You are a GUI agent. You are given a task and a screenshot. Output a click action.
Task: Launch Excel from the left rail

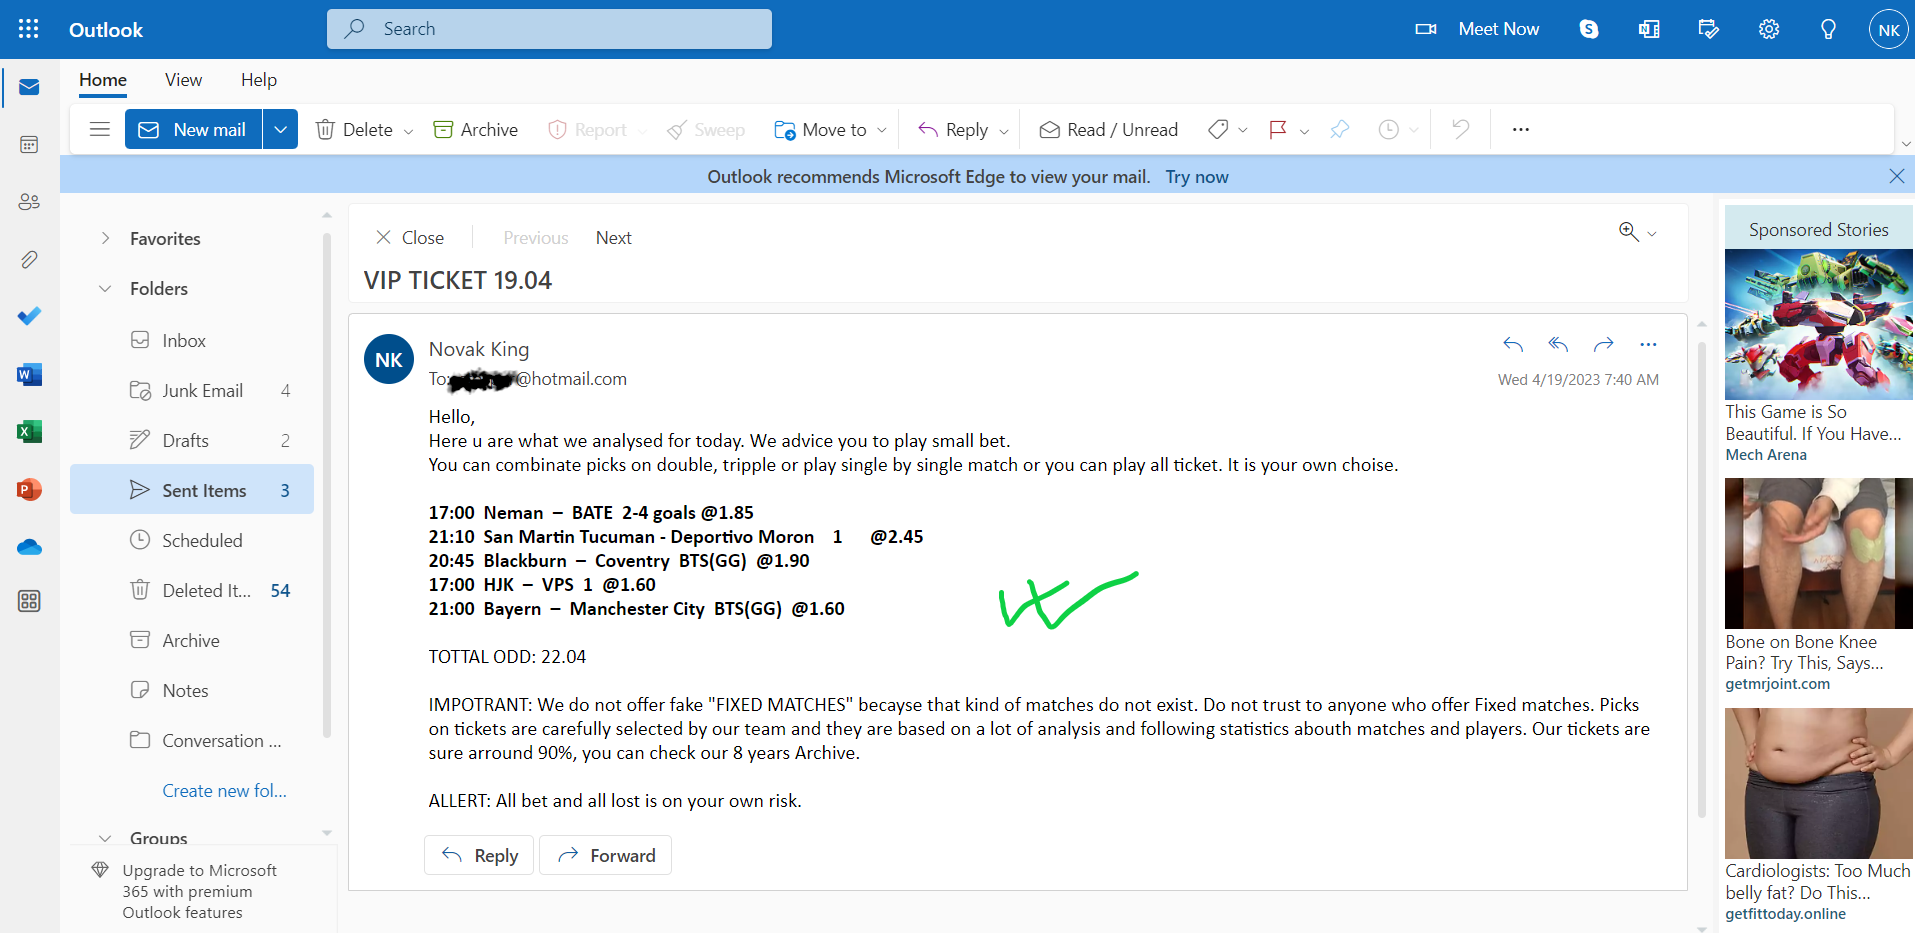(29, 431)
